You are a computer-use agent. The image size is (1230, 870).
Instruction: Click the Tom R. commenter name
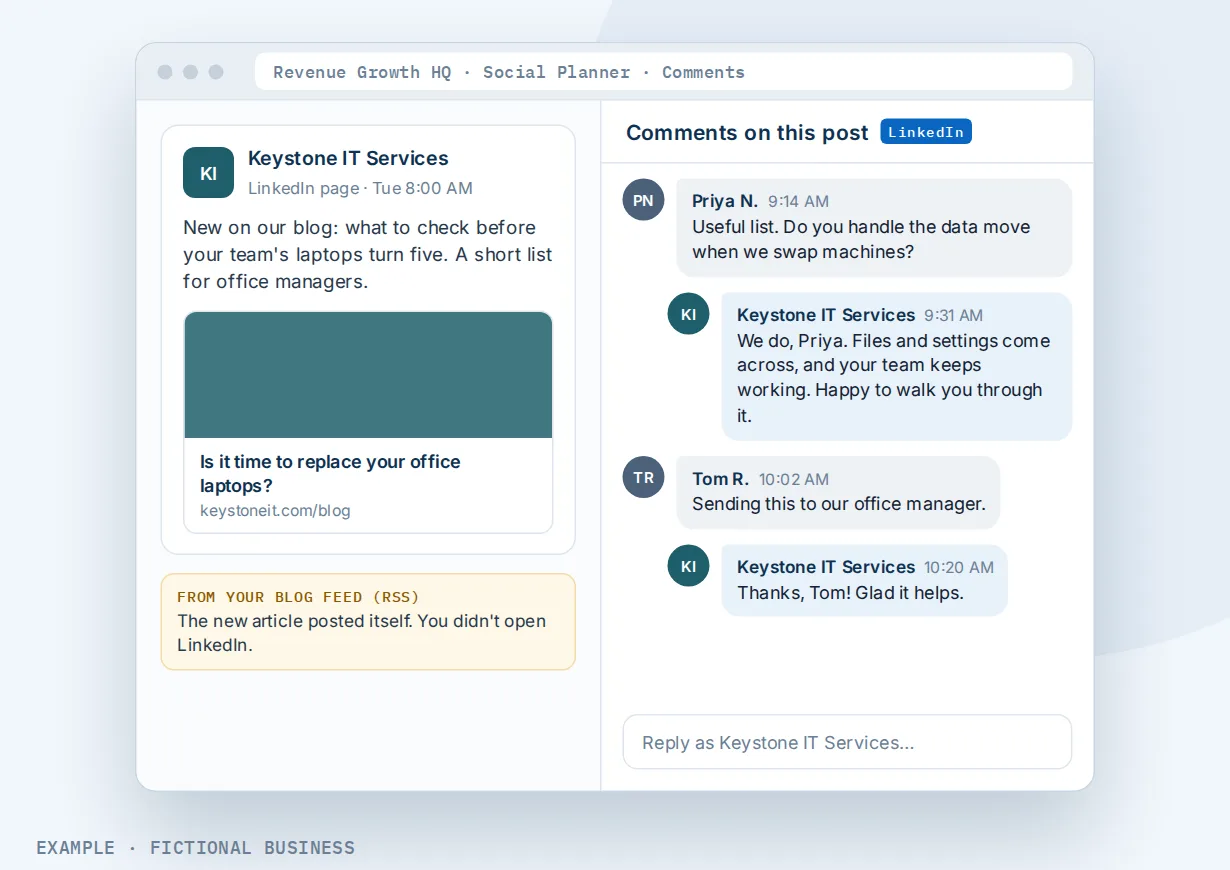[720, 479]
